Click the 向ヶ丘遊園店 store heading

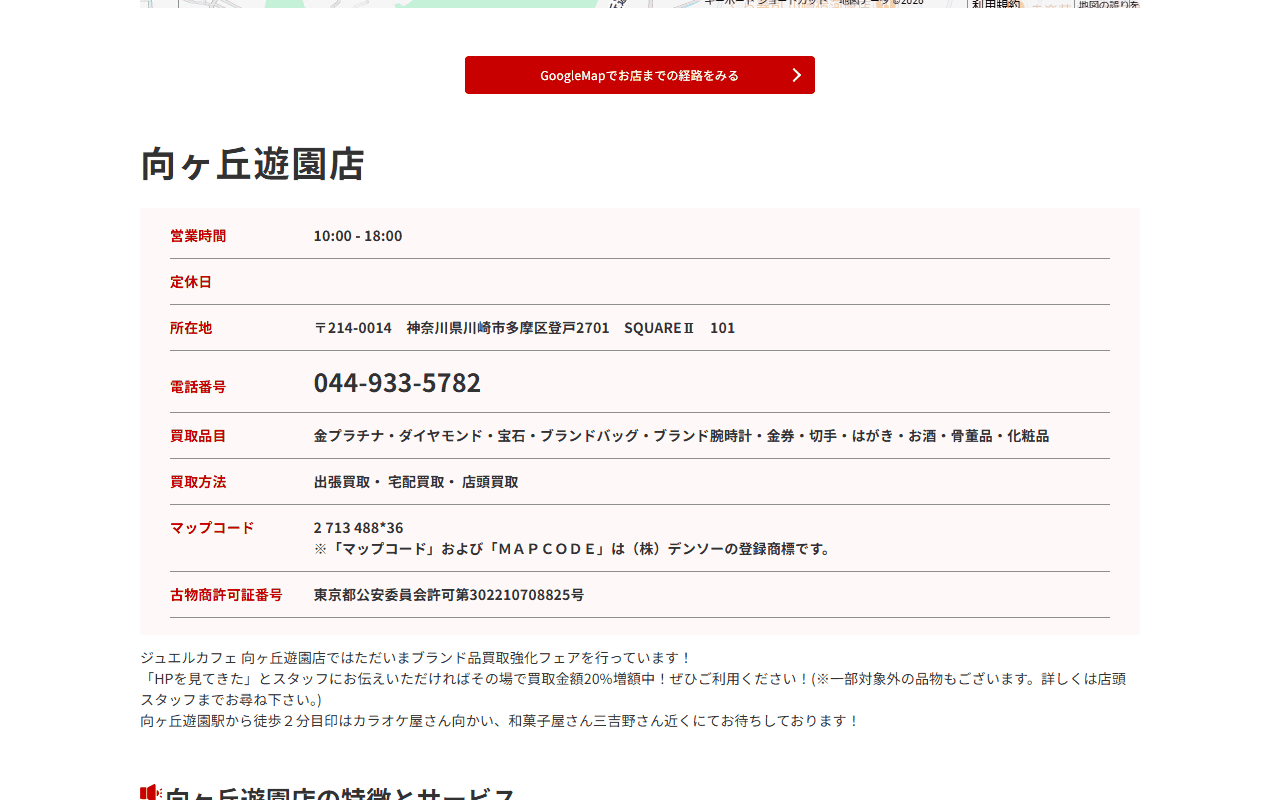pyautogui.click(x=252, y=164)
